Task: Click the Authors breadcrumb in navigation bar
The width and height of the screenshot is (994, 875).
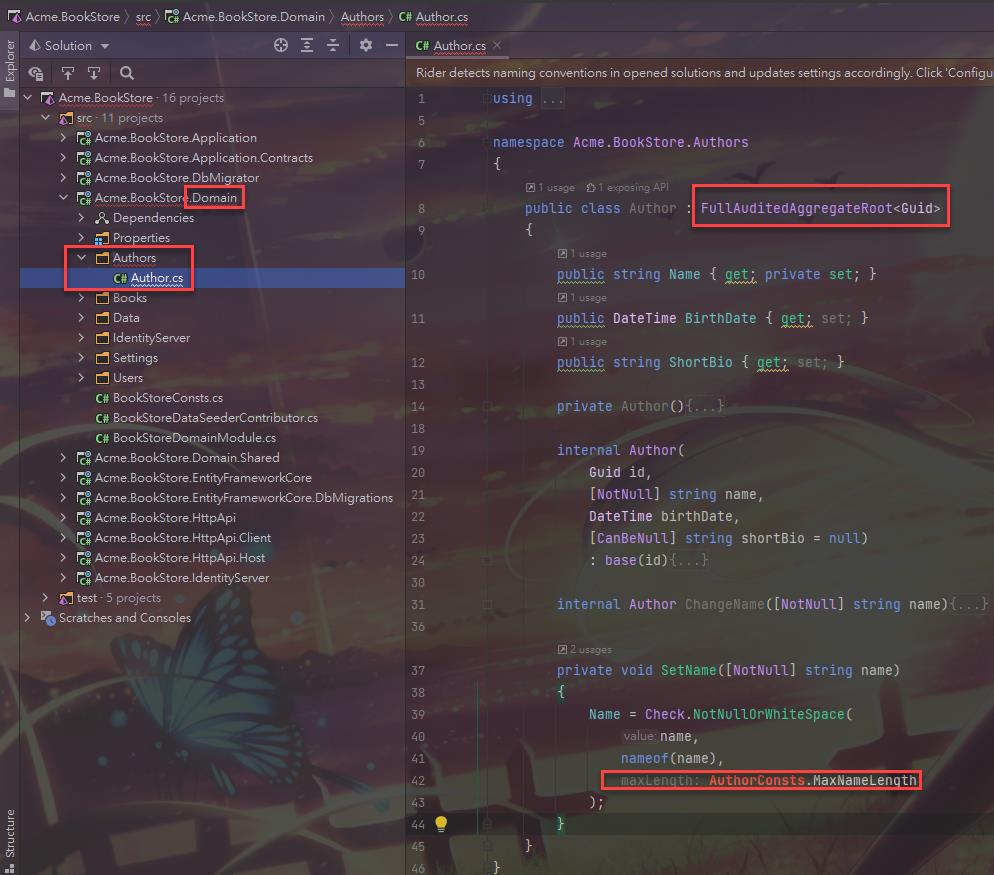Action: point(361,16)
